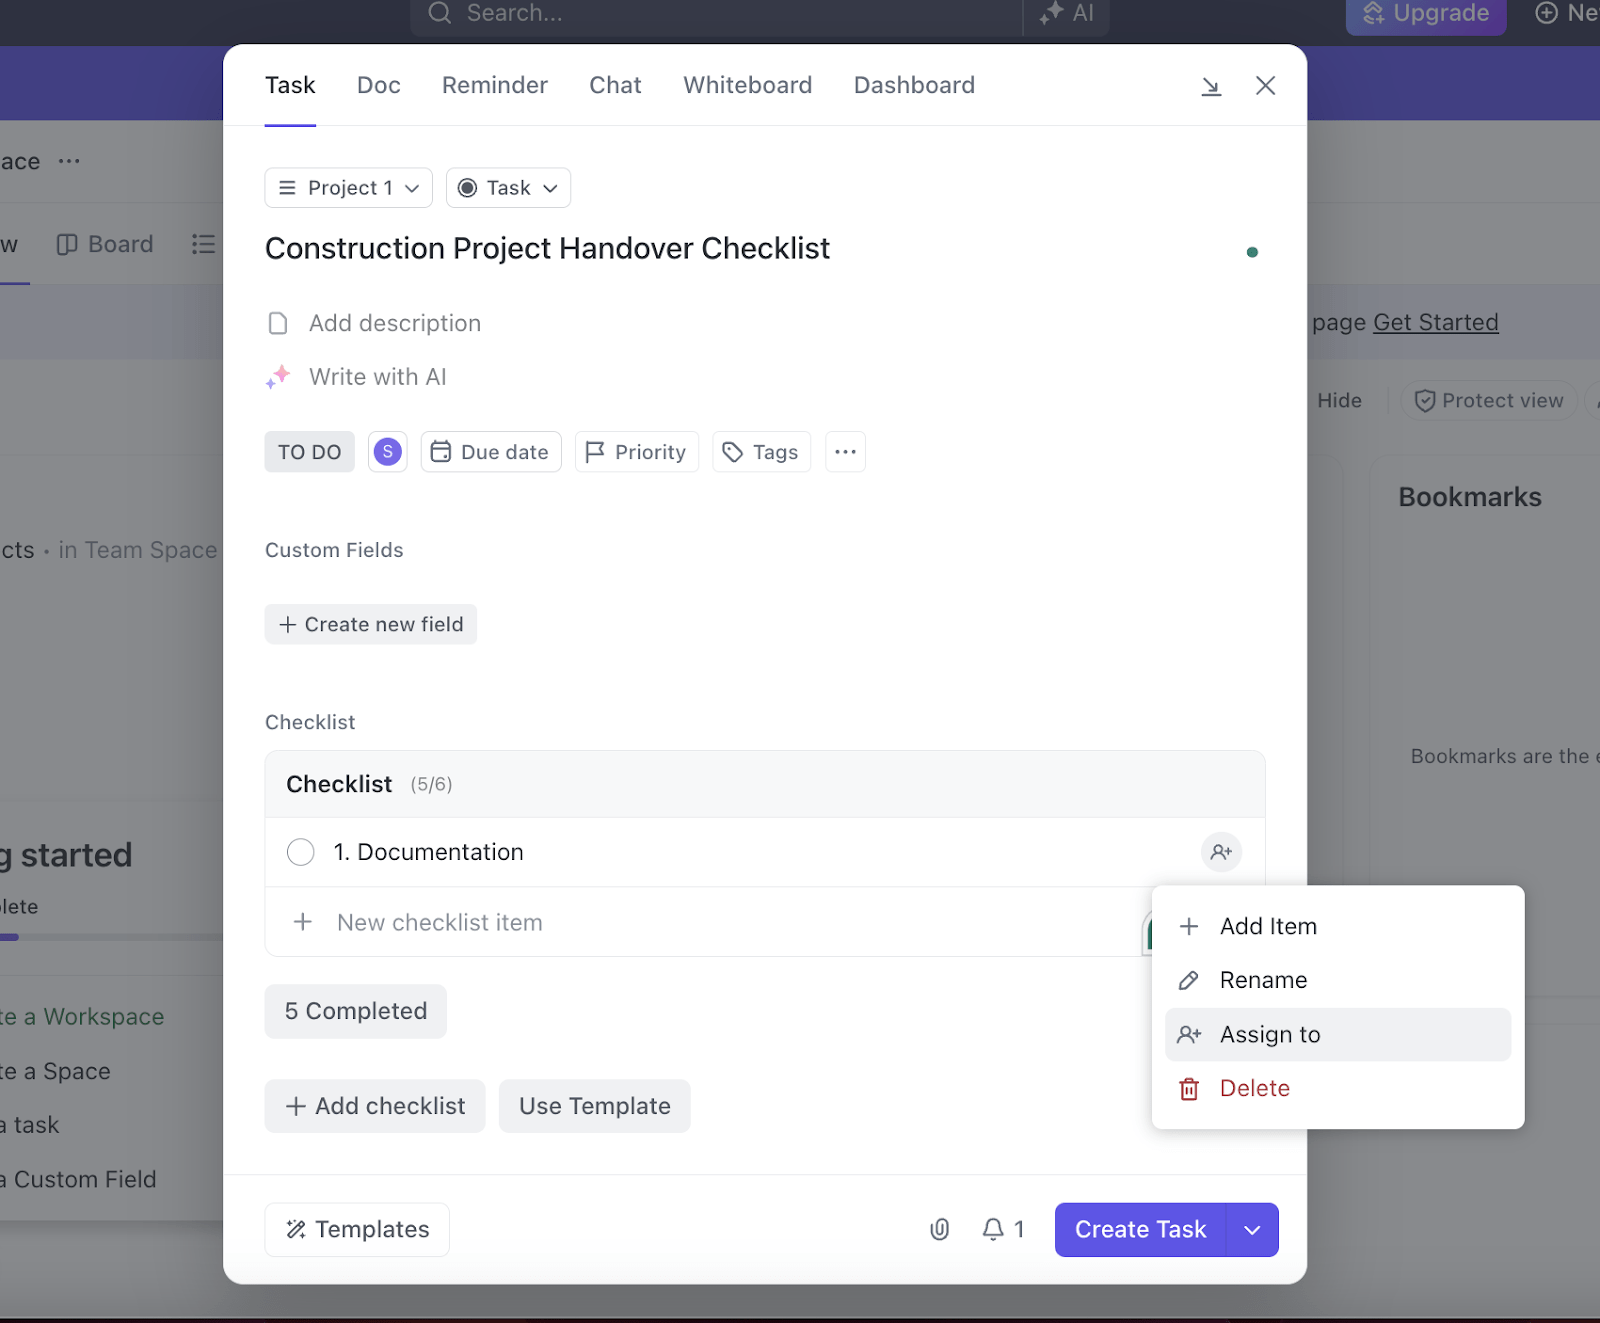Screen dimensions: 1600x1323
Task: Open the Due date calendar icon
Action: (440, 452)
